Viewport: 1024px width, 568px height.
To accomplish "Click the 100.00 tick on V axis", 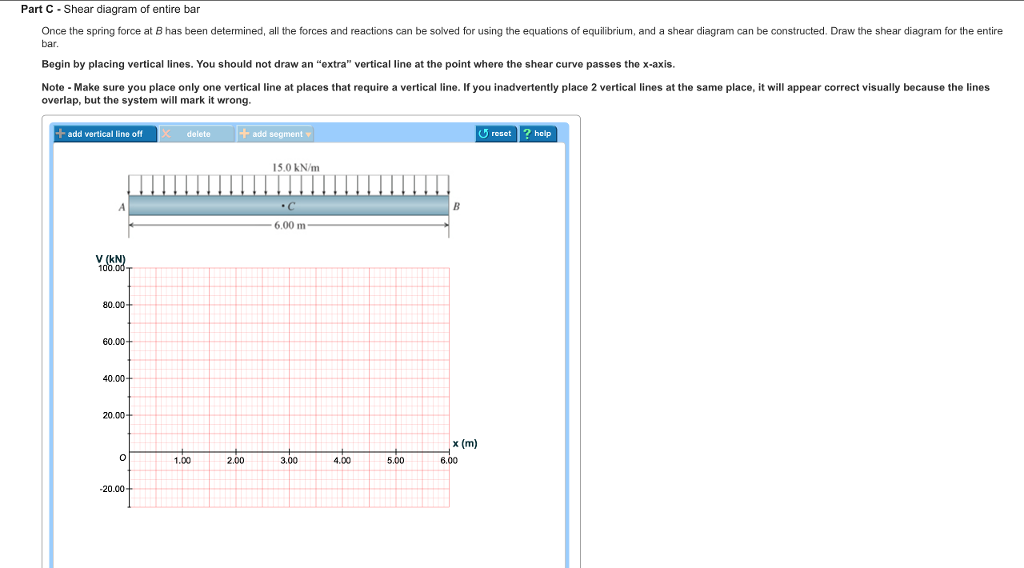I will (x=112, y=268).
